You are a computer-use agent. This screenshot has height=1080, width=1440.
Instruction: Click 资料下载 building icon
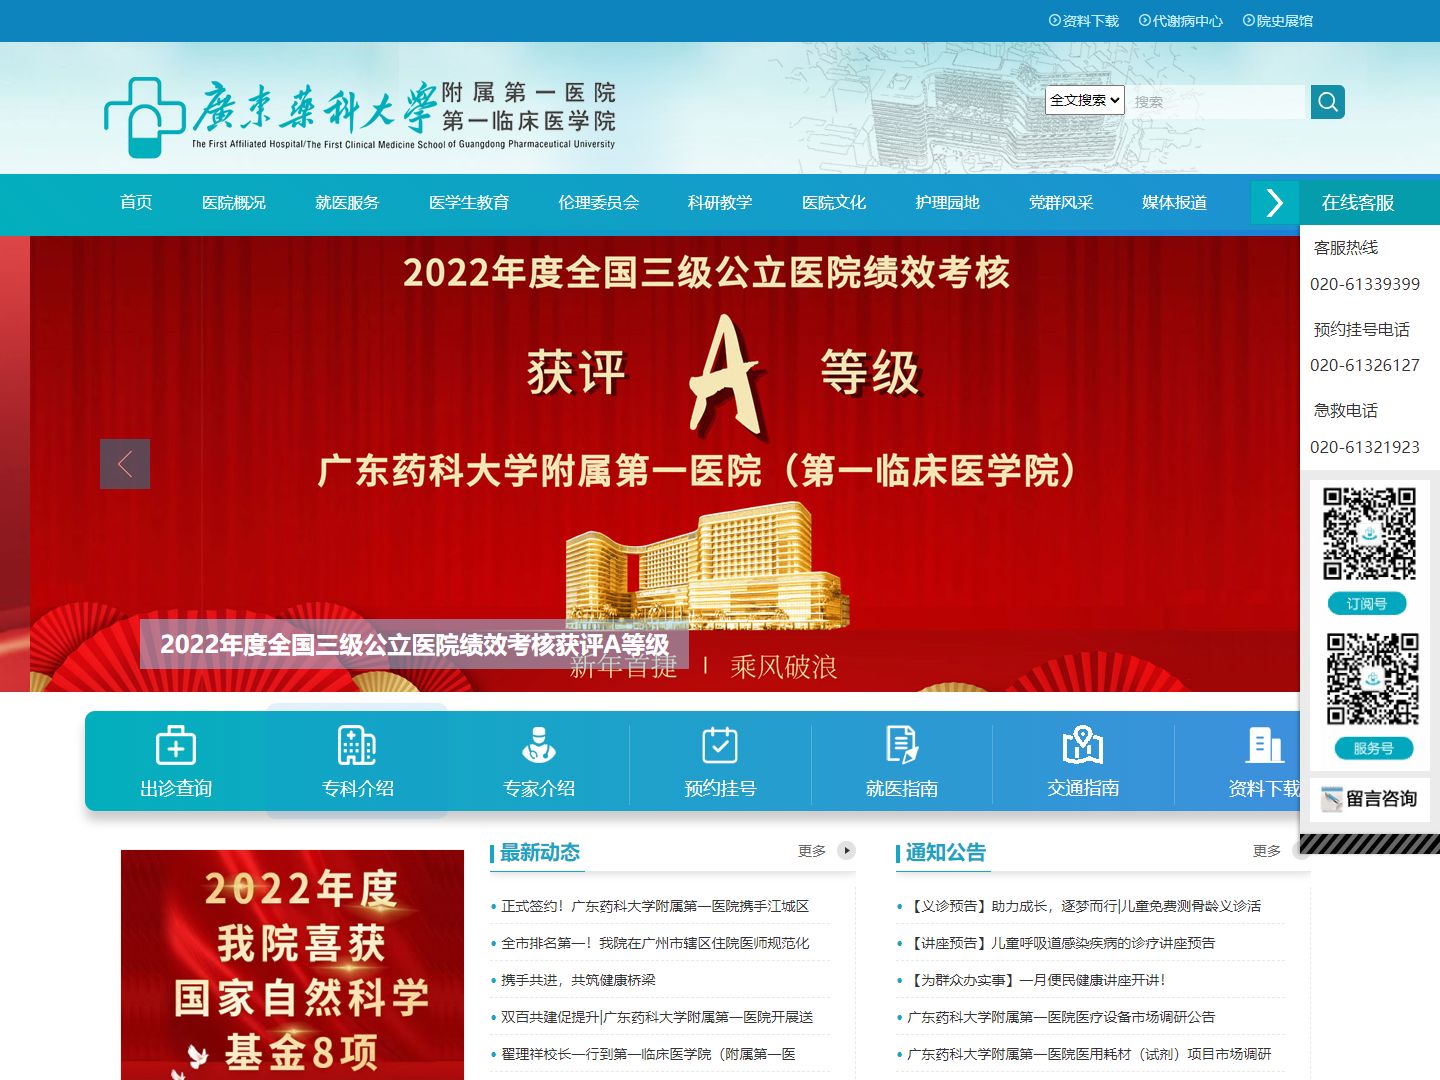click(x=1265, y=745)
